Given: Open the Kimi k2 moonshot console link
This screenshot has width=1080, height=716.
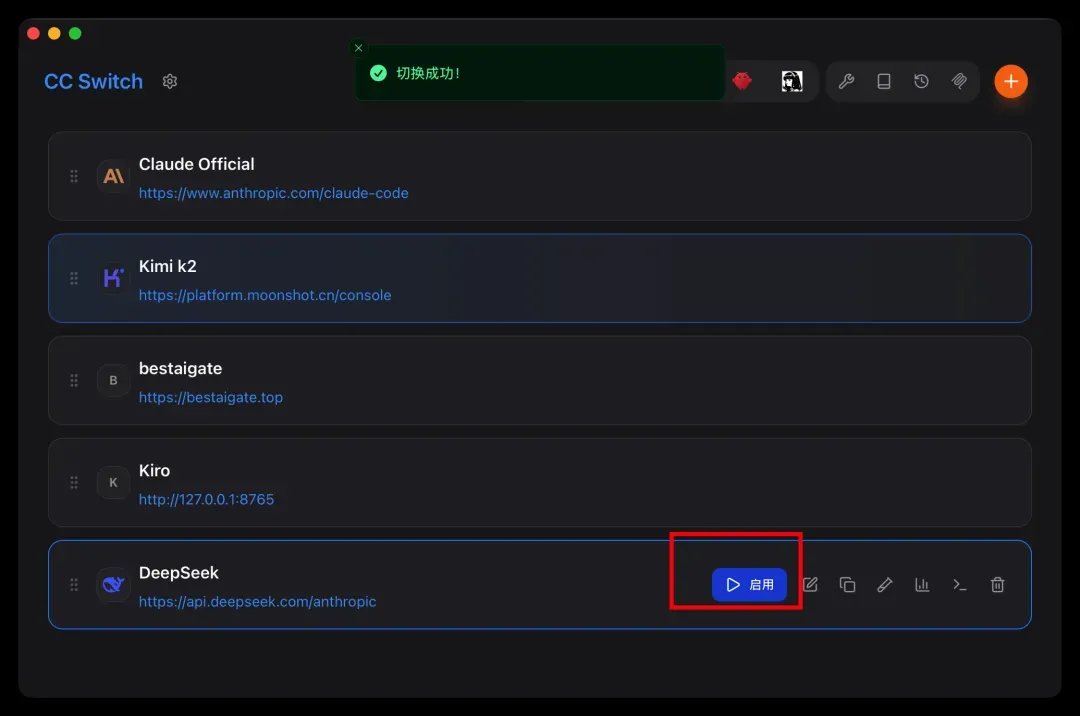Looking at the screenshot, I should pyautogui.click(x=264, y=295).
